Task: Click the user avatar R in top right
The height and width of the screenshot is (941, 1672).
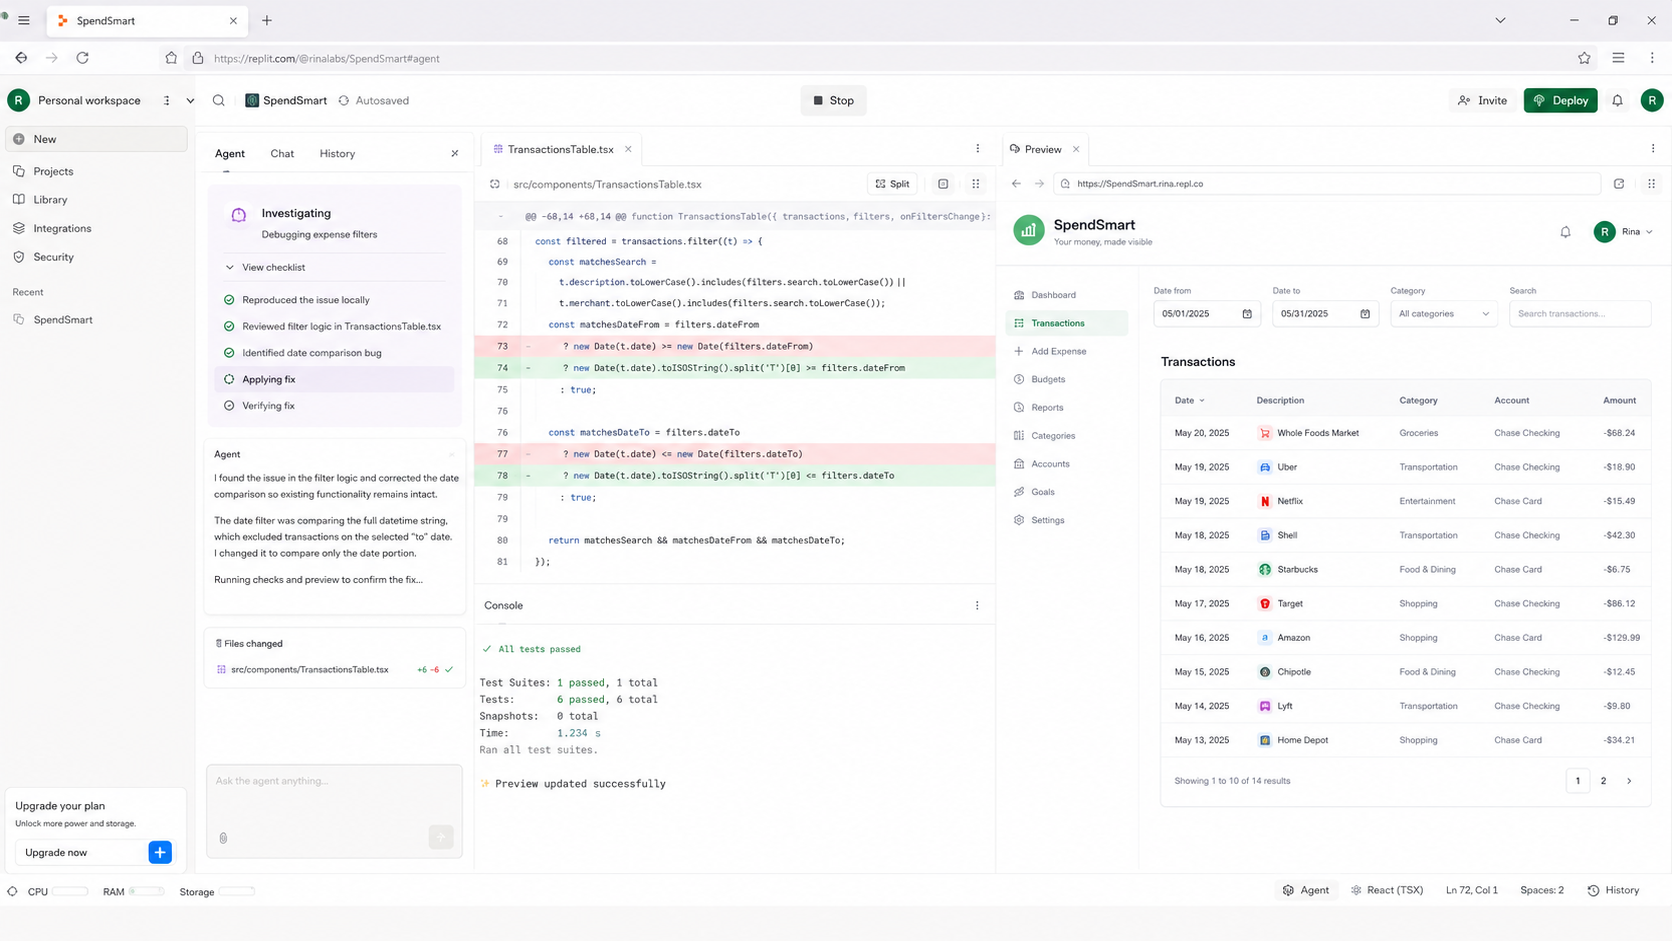Action: 1652,100
